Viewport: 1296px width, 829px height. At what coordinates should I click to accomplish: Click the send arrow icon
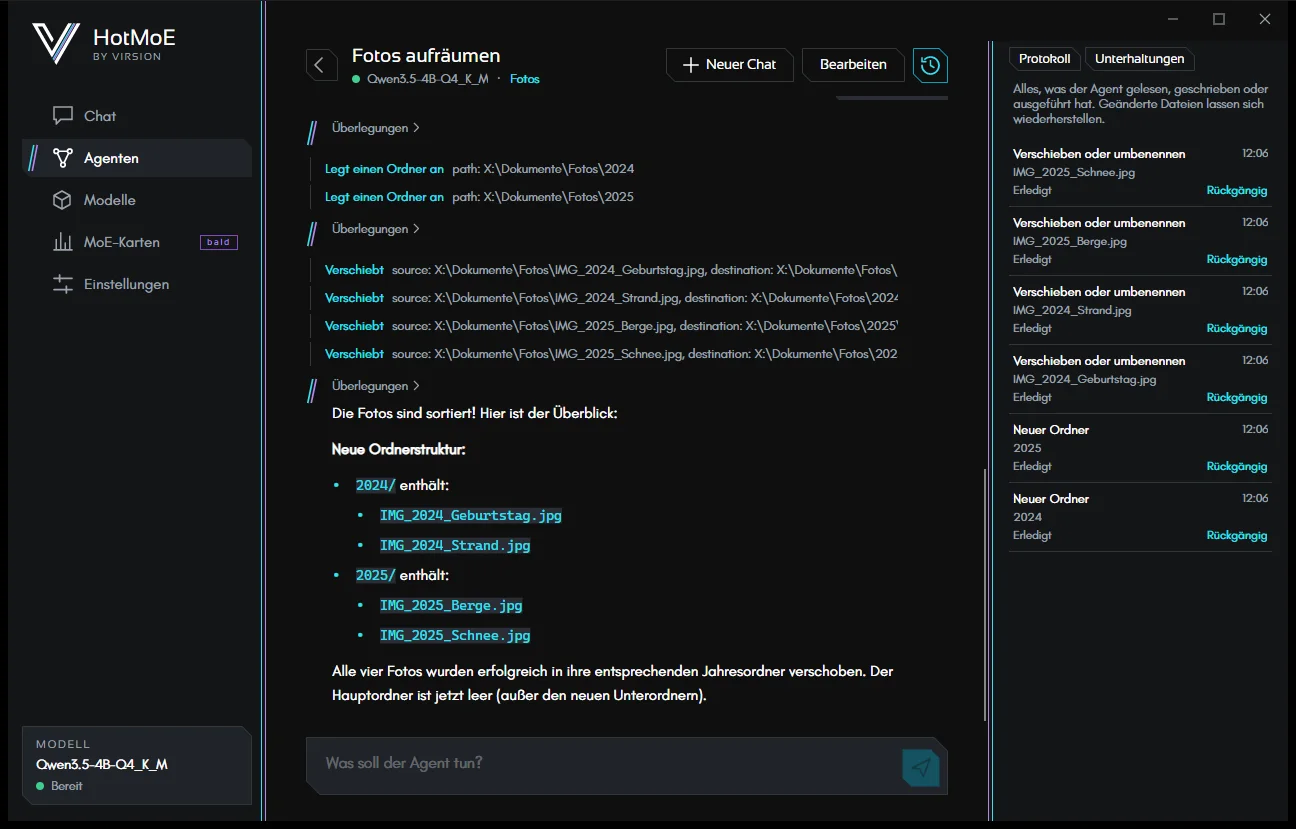point(921,767)
